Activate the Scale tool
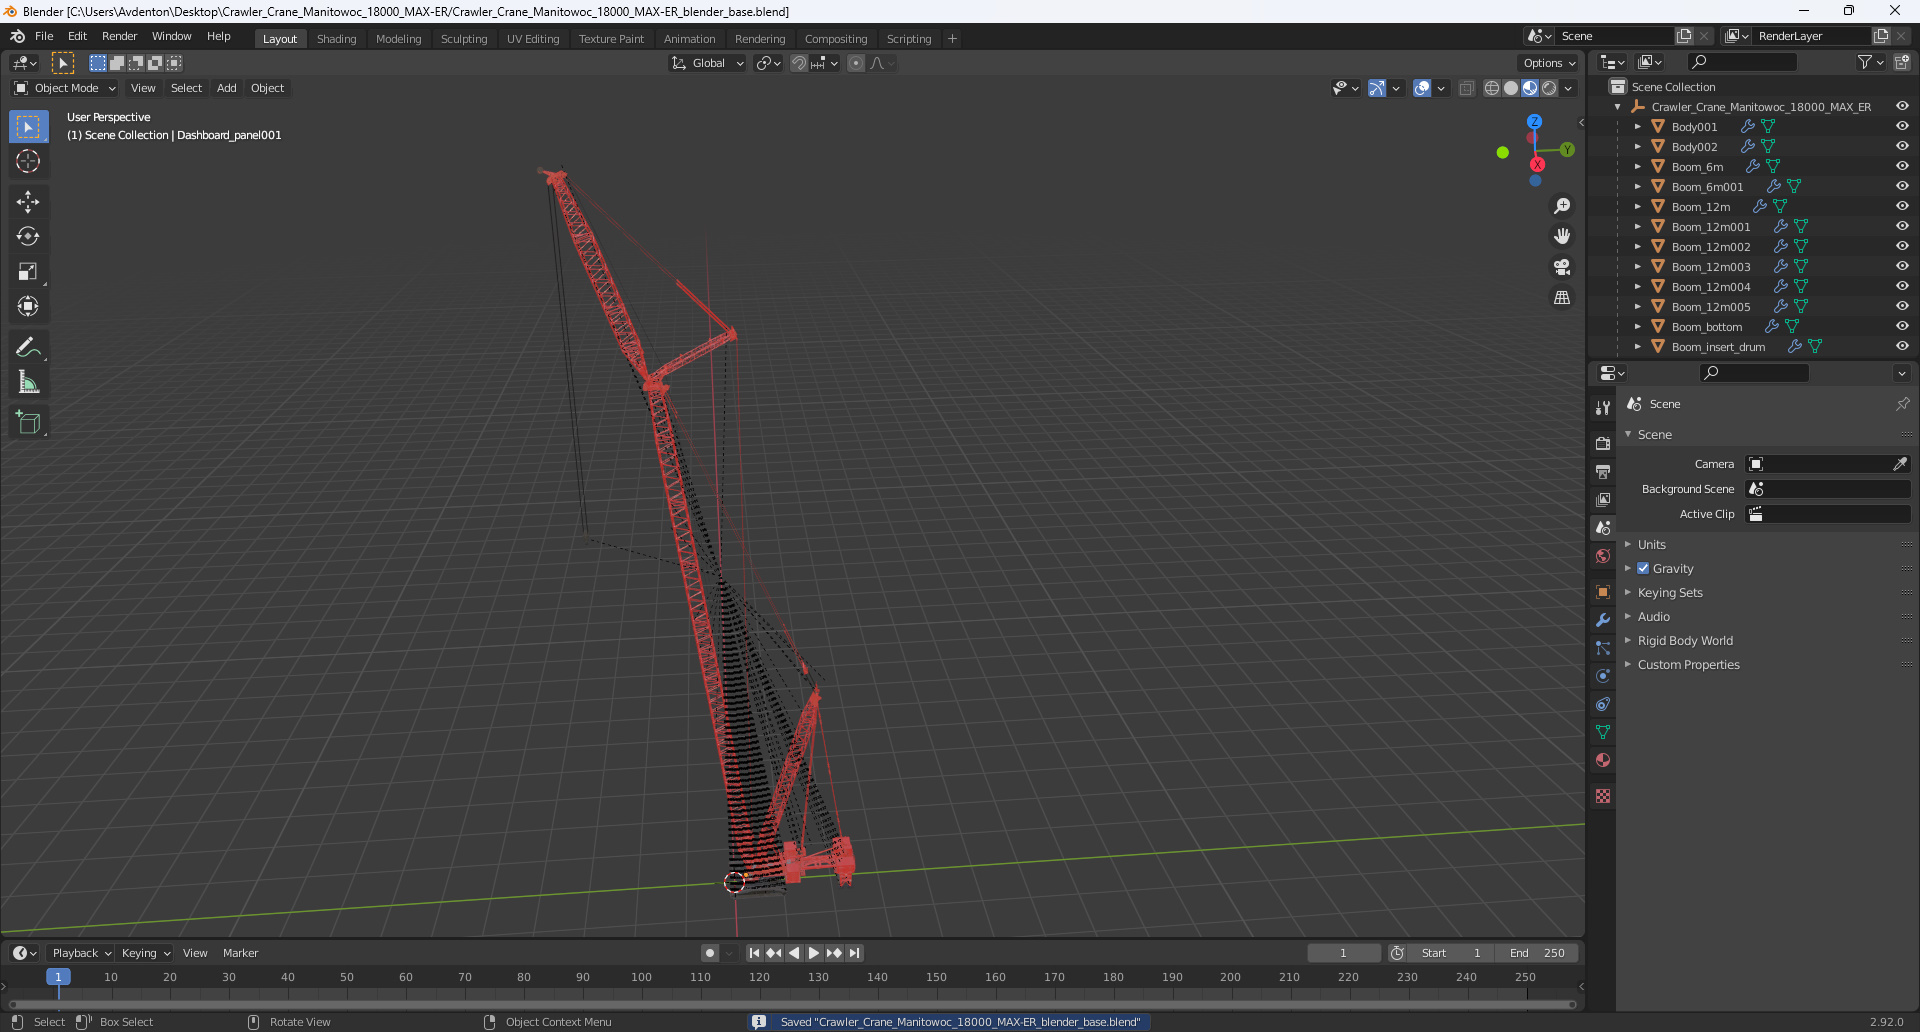Screen dimensions: 1920x1032 coord(28,272)
